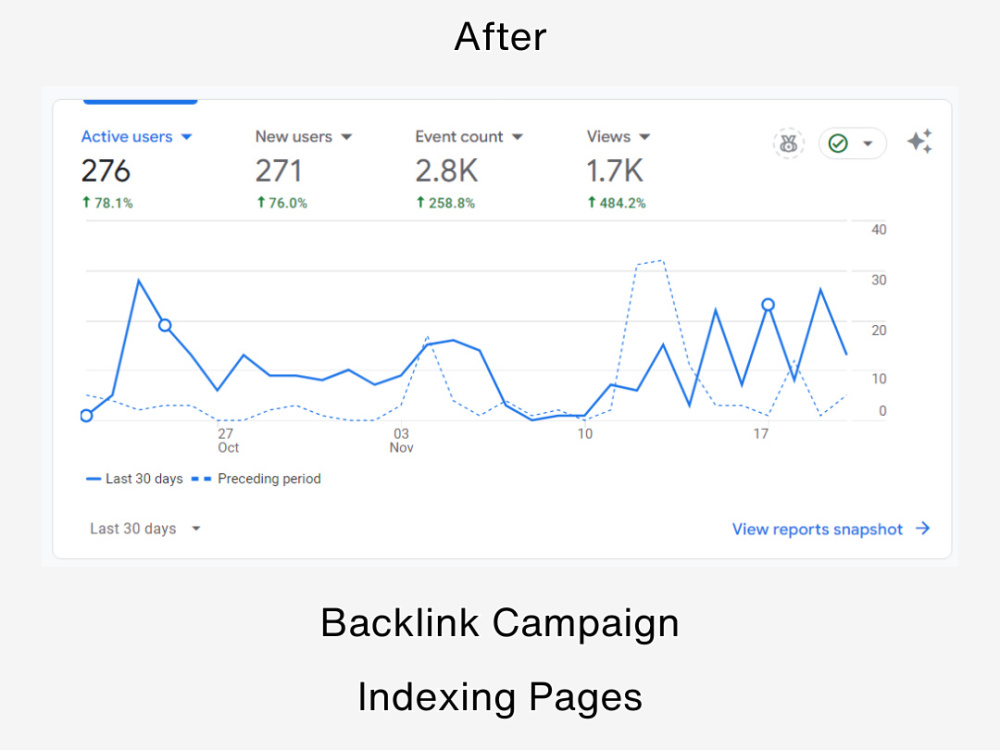The height and width of the screenshot is (750, 1000).
Task: Open the dropdown beside the green checkmark
Action: (867, 143)
